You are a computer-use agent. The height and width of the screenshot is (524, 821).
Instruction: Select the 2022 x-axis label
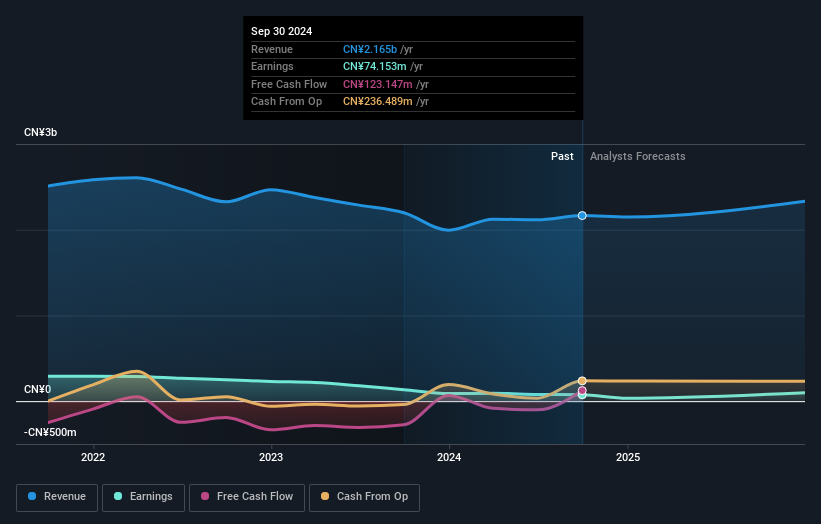[93, 457]
